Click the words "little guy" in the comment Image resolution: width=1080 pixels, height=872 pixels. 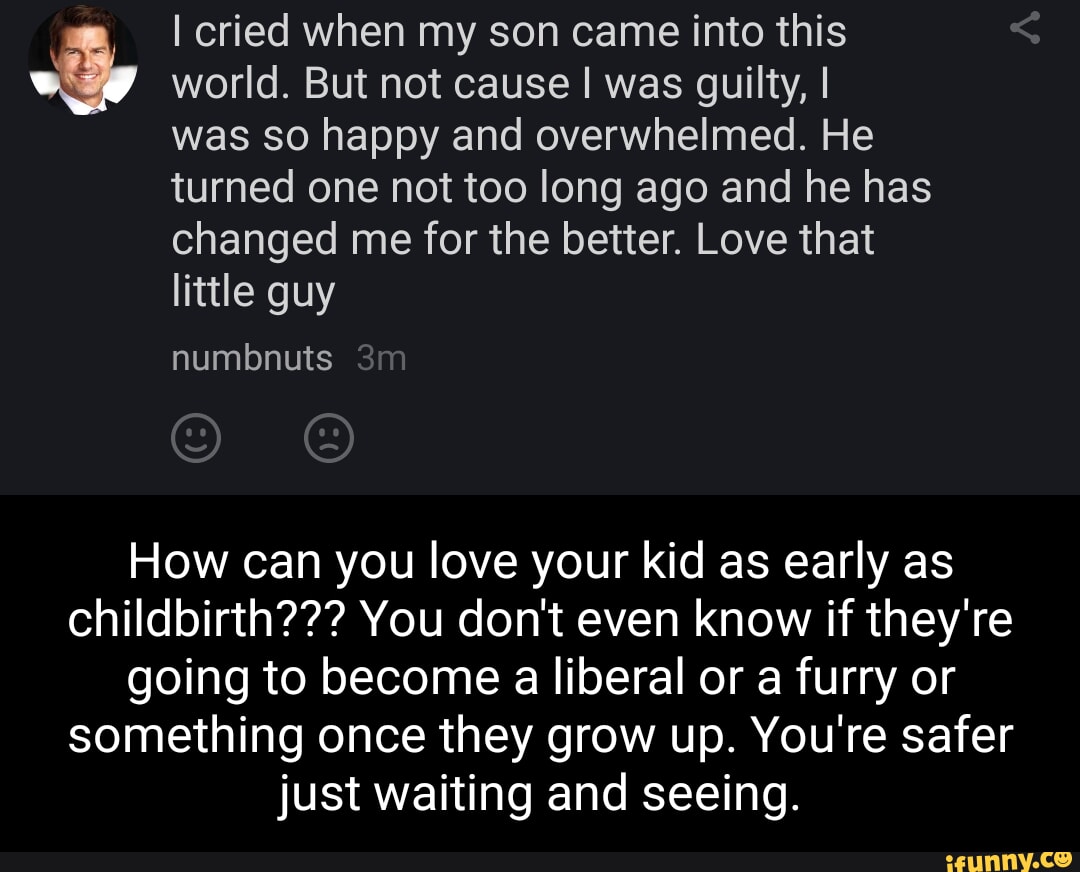(252, 294)
